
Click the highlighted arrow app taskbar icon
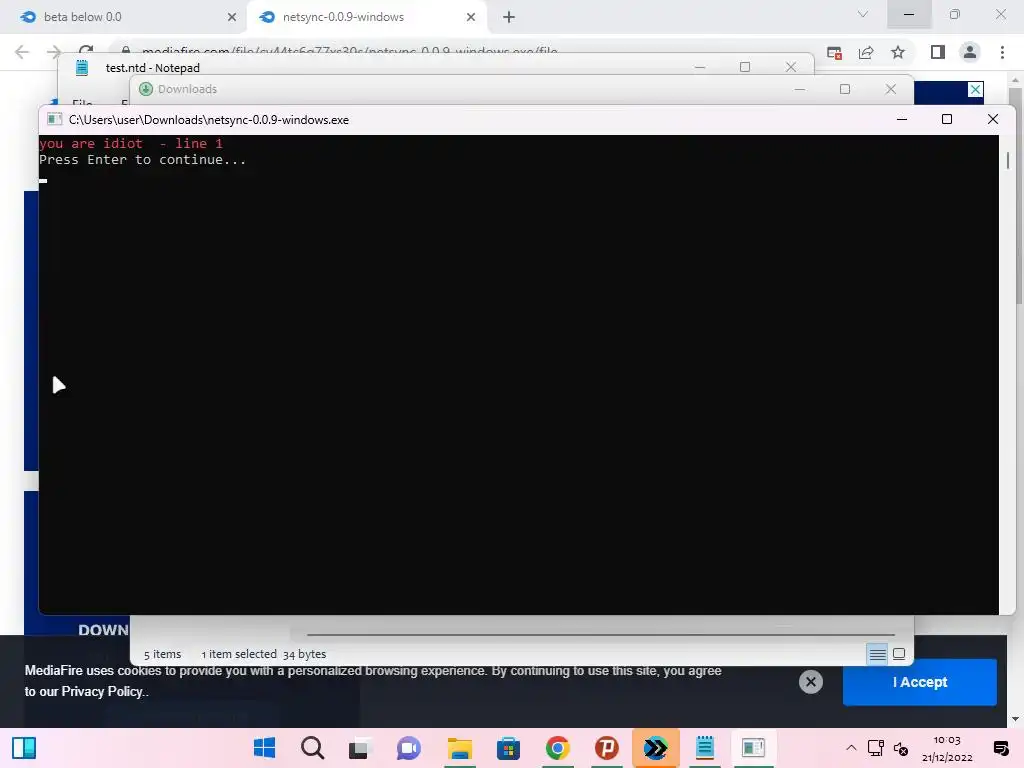coord(656,748)
